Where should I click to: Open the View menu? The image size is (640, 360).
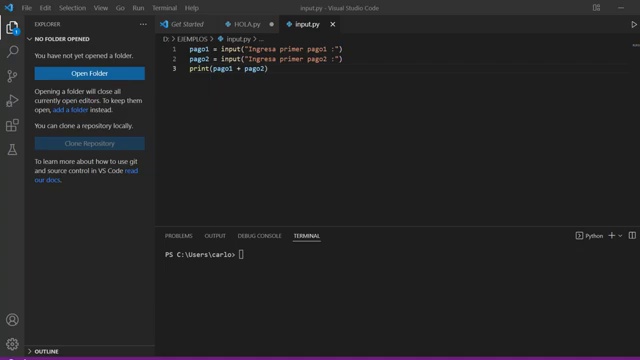[x=100, y=8]
